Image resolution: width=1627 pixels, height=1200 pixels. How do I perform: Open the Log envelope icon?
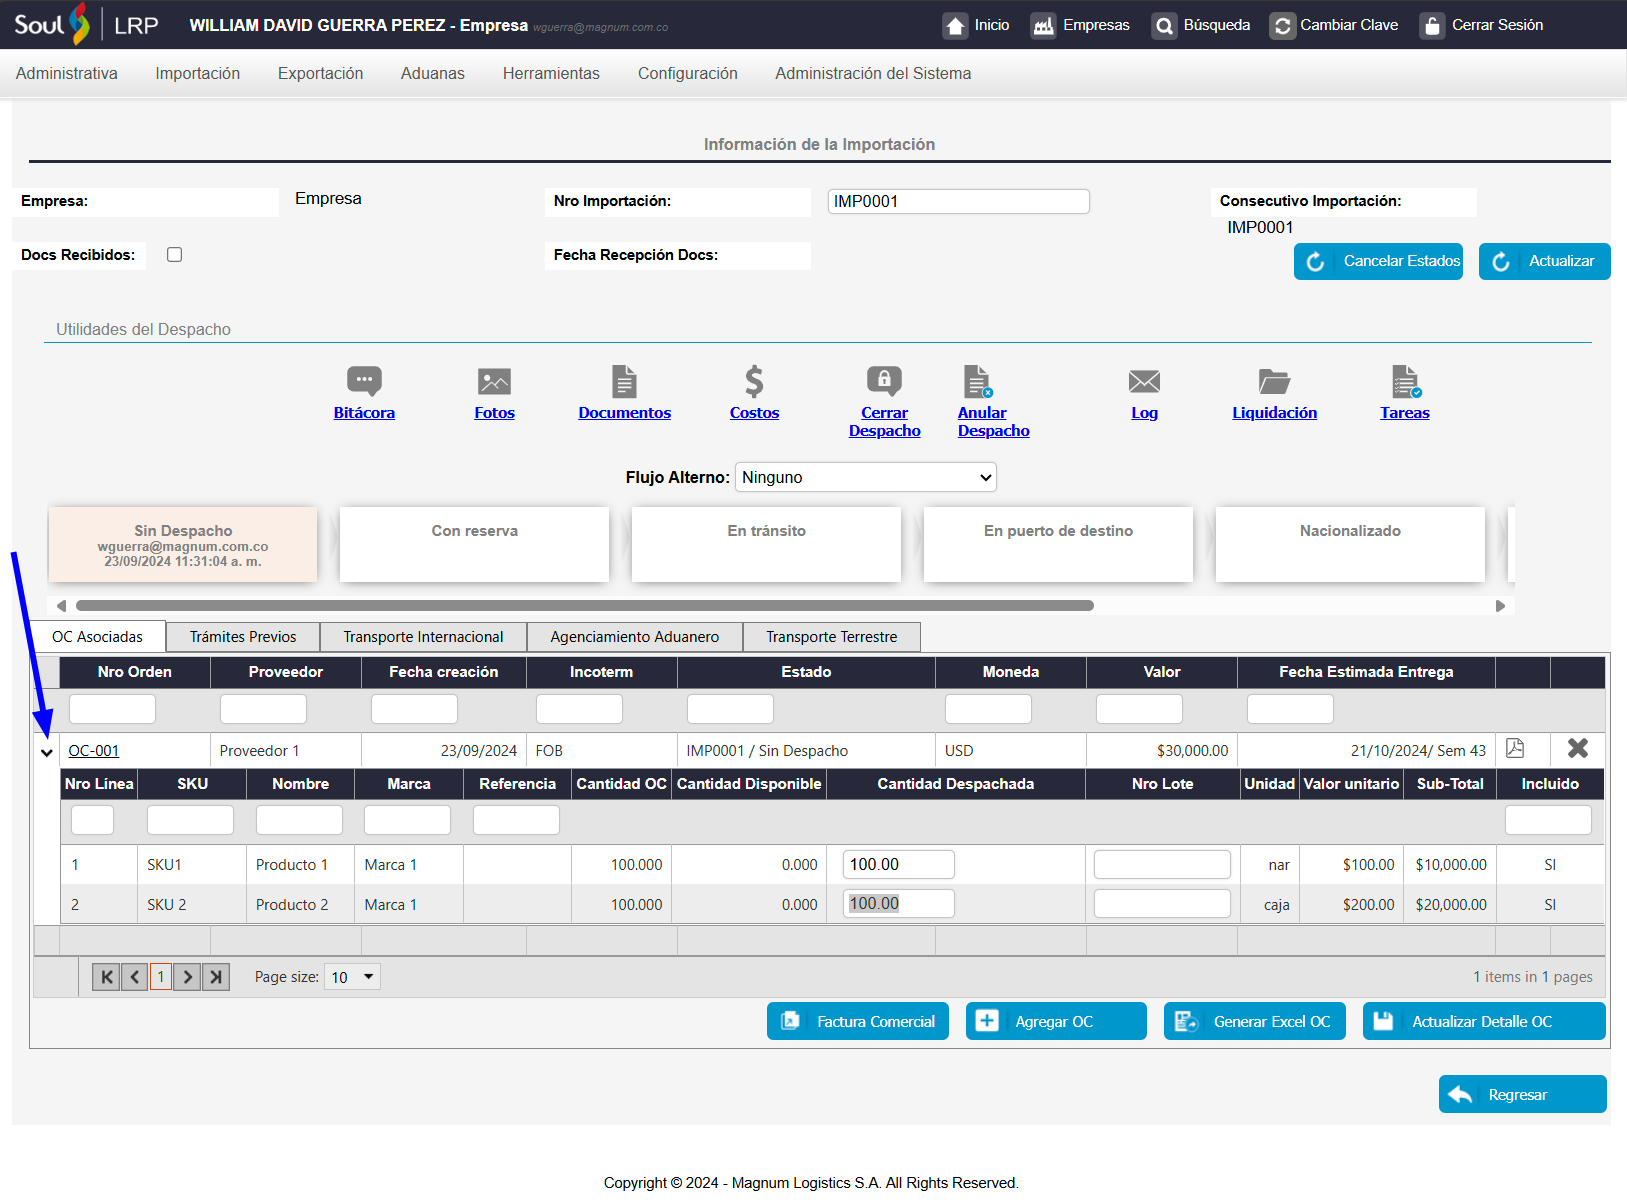tap(1144, 381)
